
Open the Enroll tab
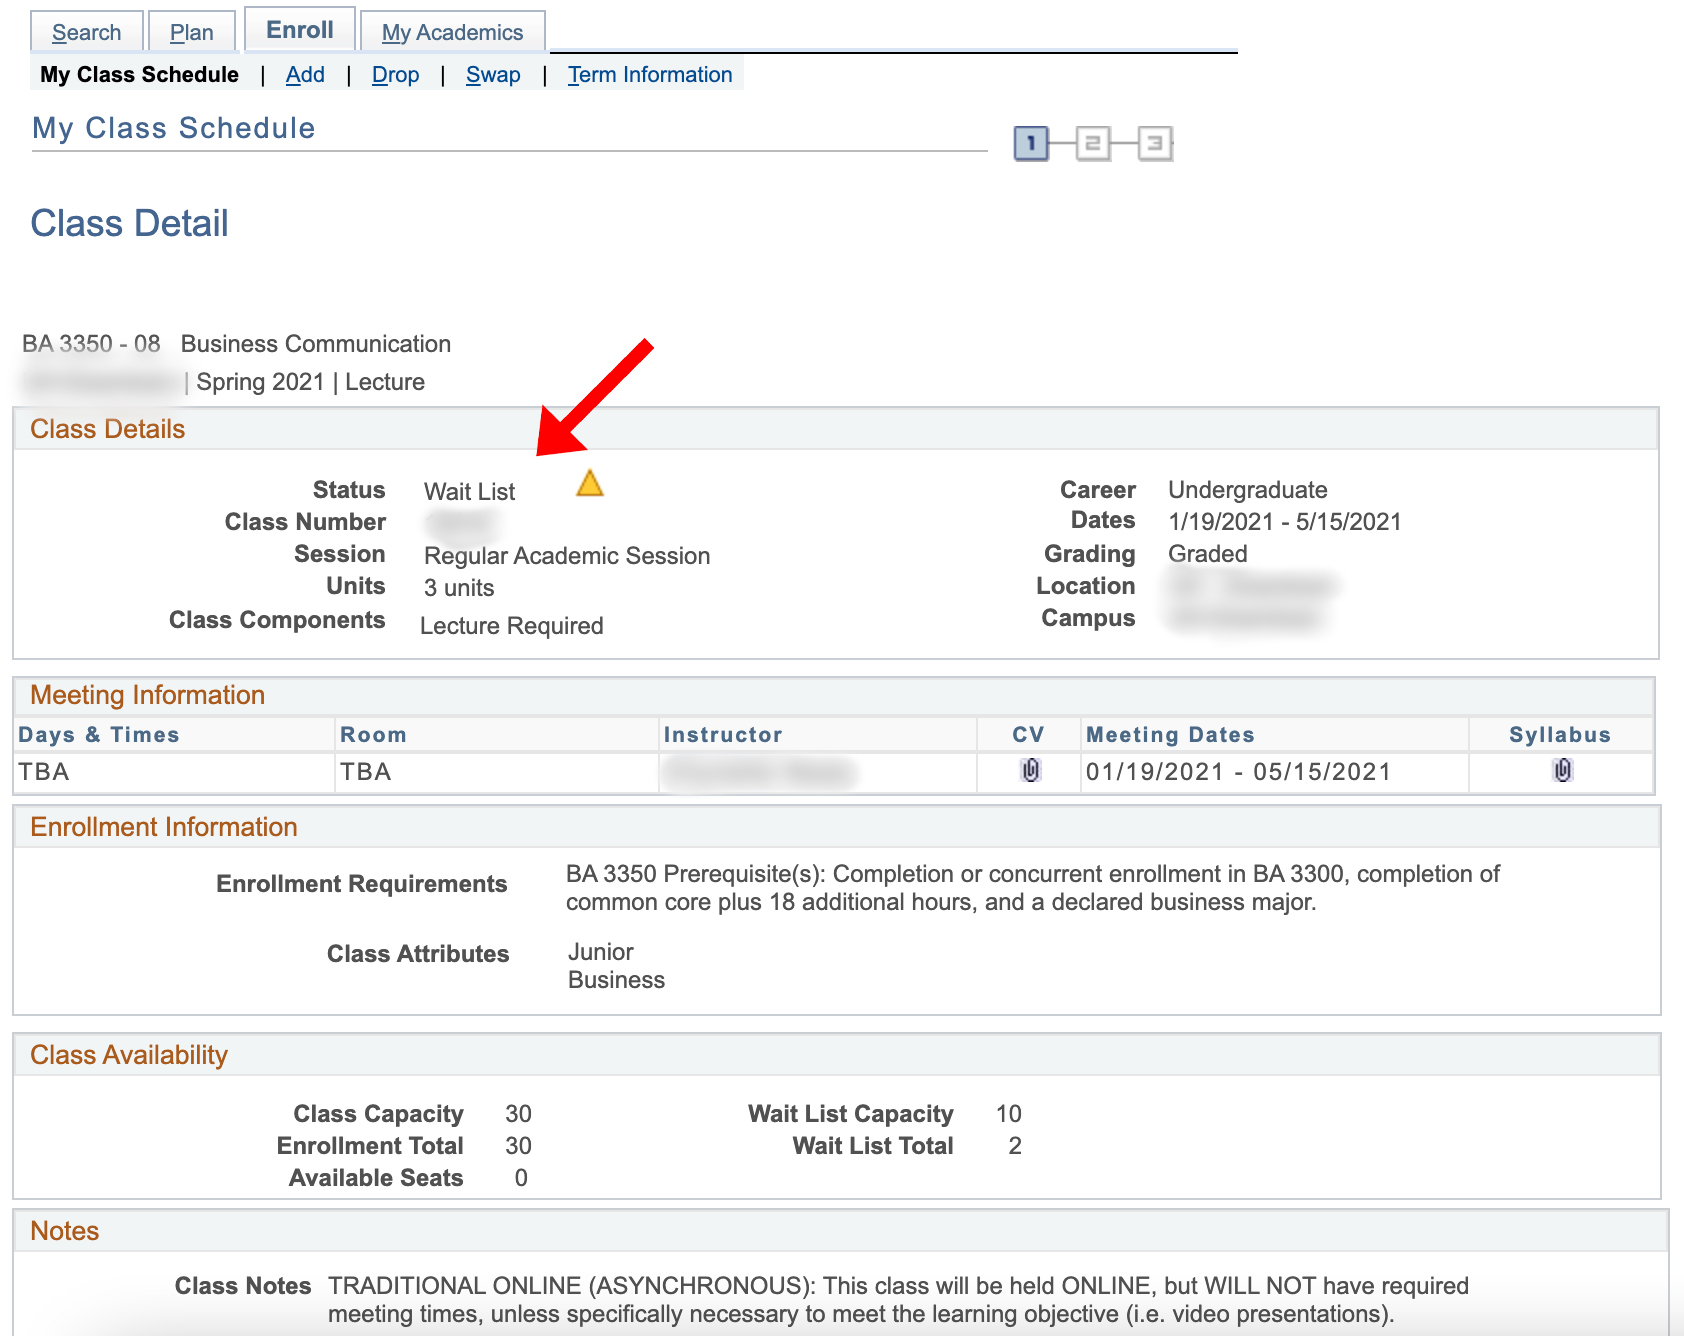300,30
